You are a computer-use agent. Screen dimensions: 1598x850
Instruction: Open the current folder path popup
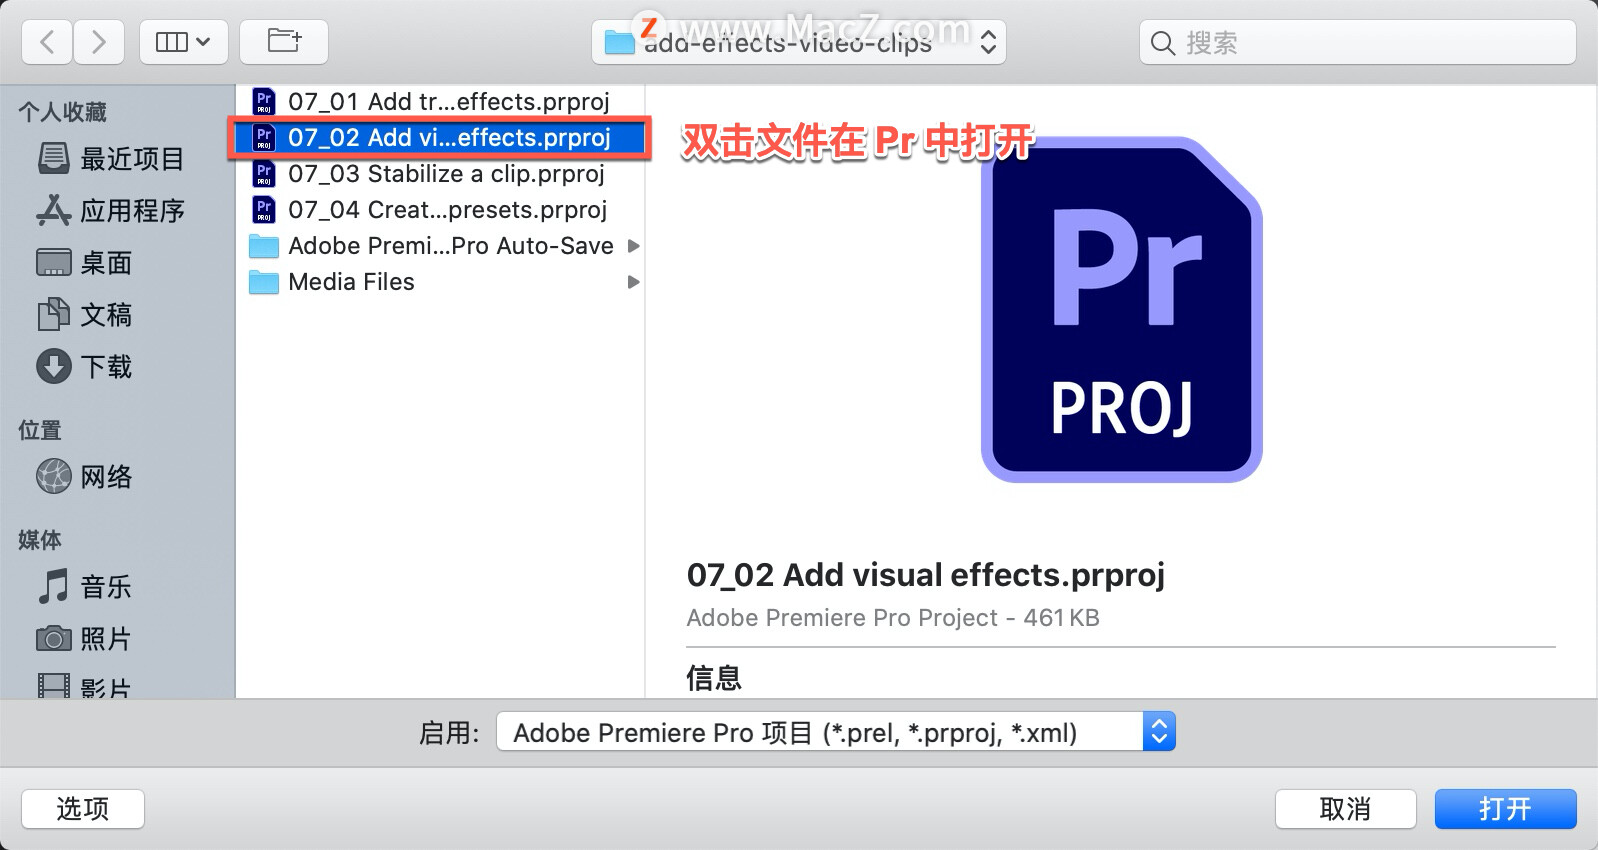[799, 42]
